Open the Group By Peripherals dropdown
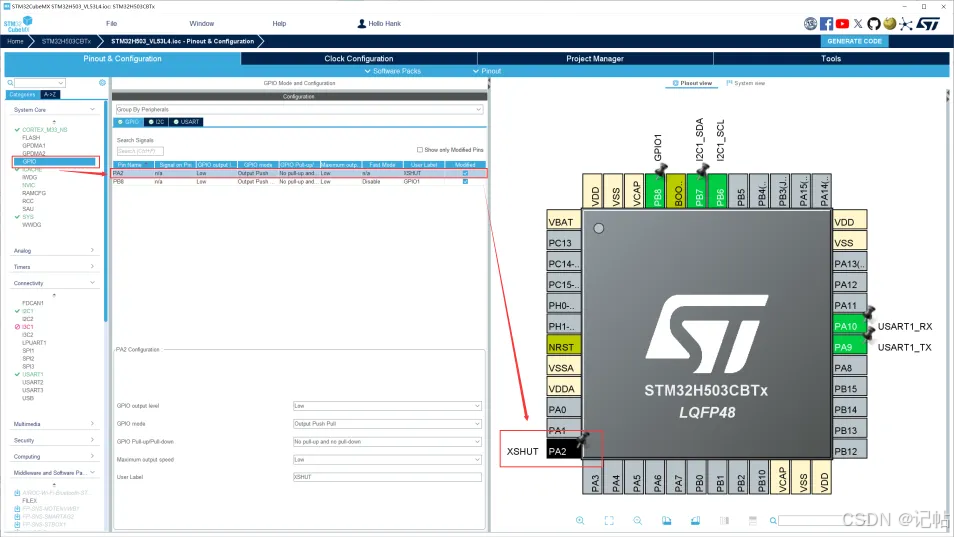Viewport: 954px width, 537px height. 298,109
